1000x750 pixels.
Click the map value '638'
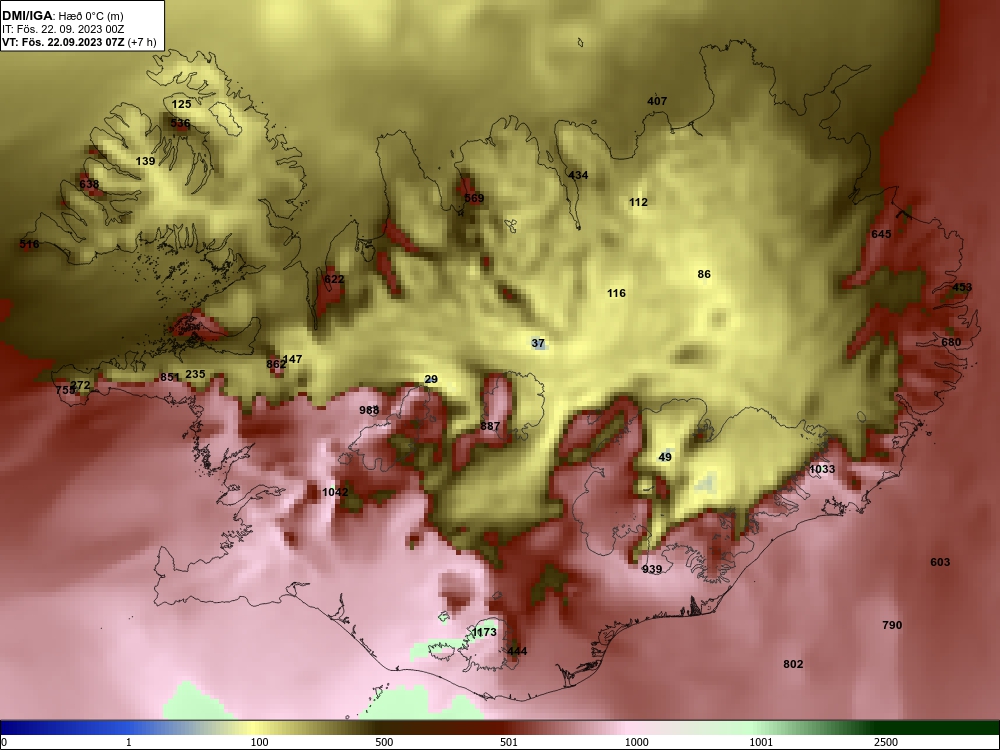coord(89,184)
